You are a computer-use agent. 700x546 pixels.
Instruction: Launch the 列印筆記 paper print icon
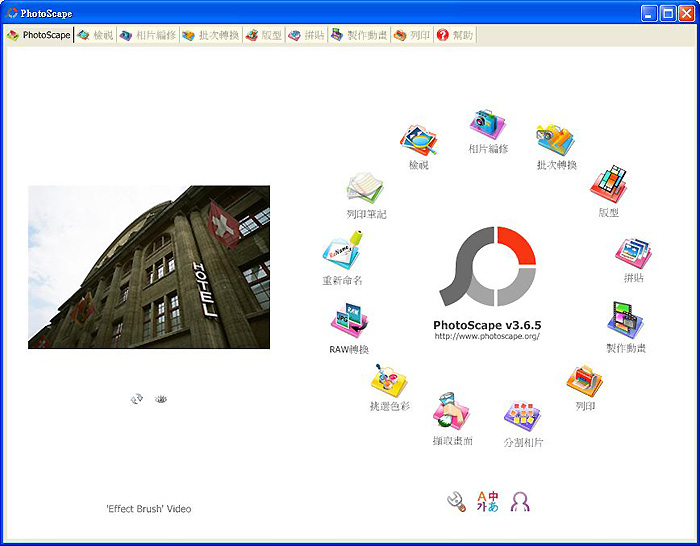[365, 188]
